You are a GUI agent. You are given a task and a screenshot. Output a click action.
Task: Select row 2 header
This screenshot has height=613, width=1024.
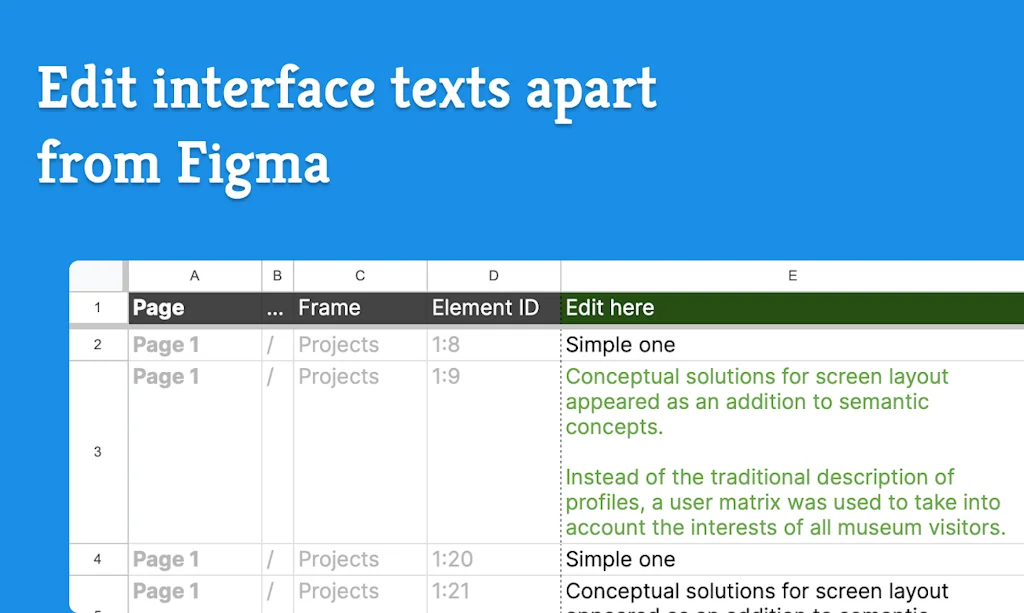click(x=97, y=345)
